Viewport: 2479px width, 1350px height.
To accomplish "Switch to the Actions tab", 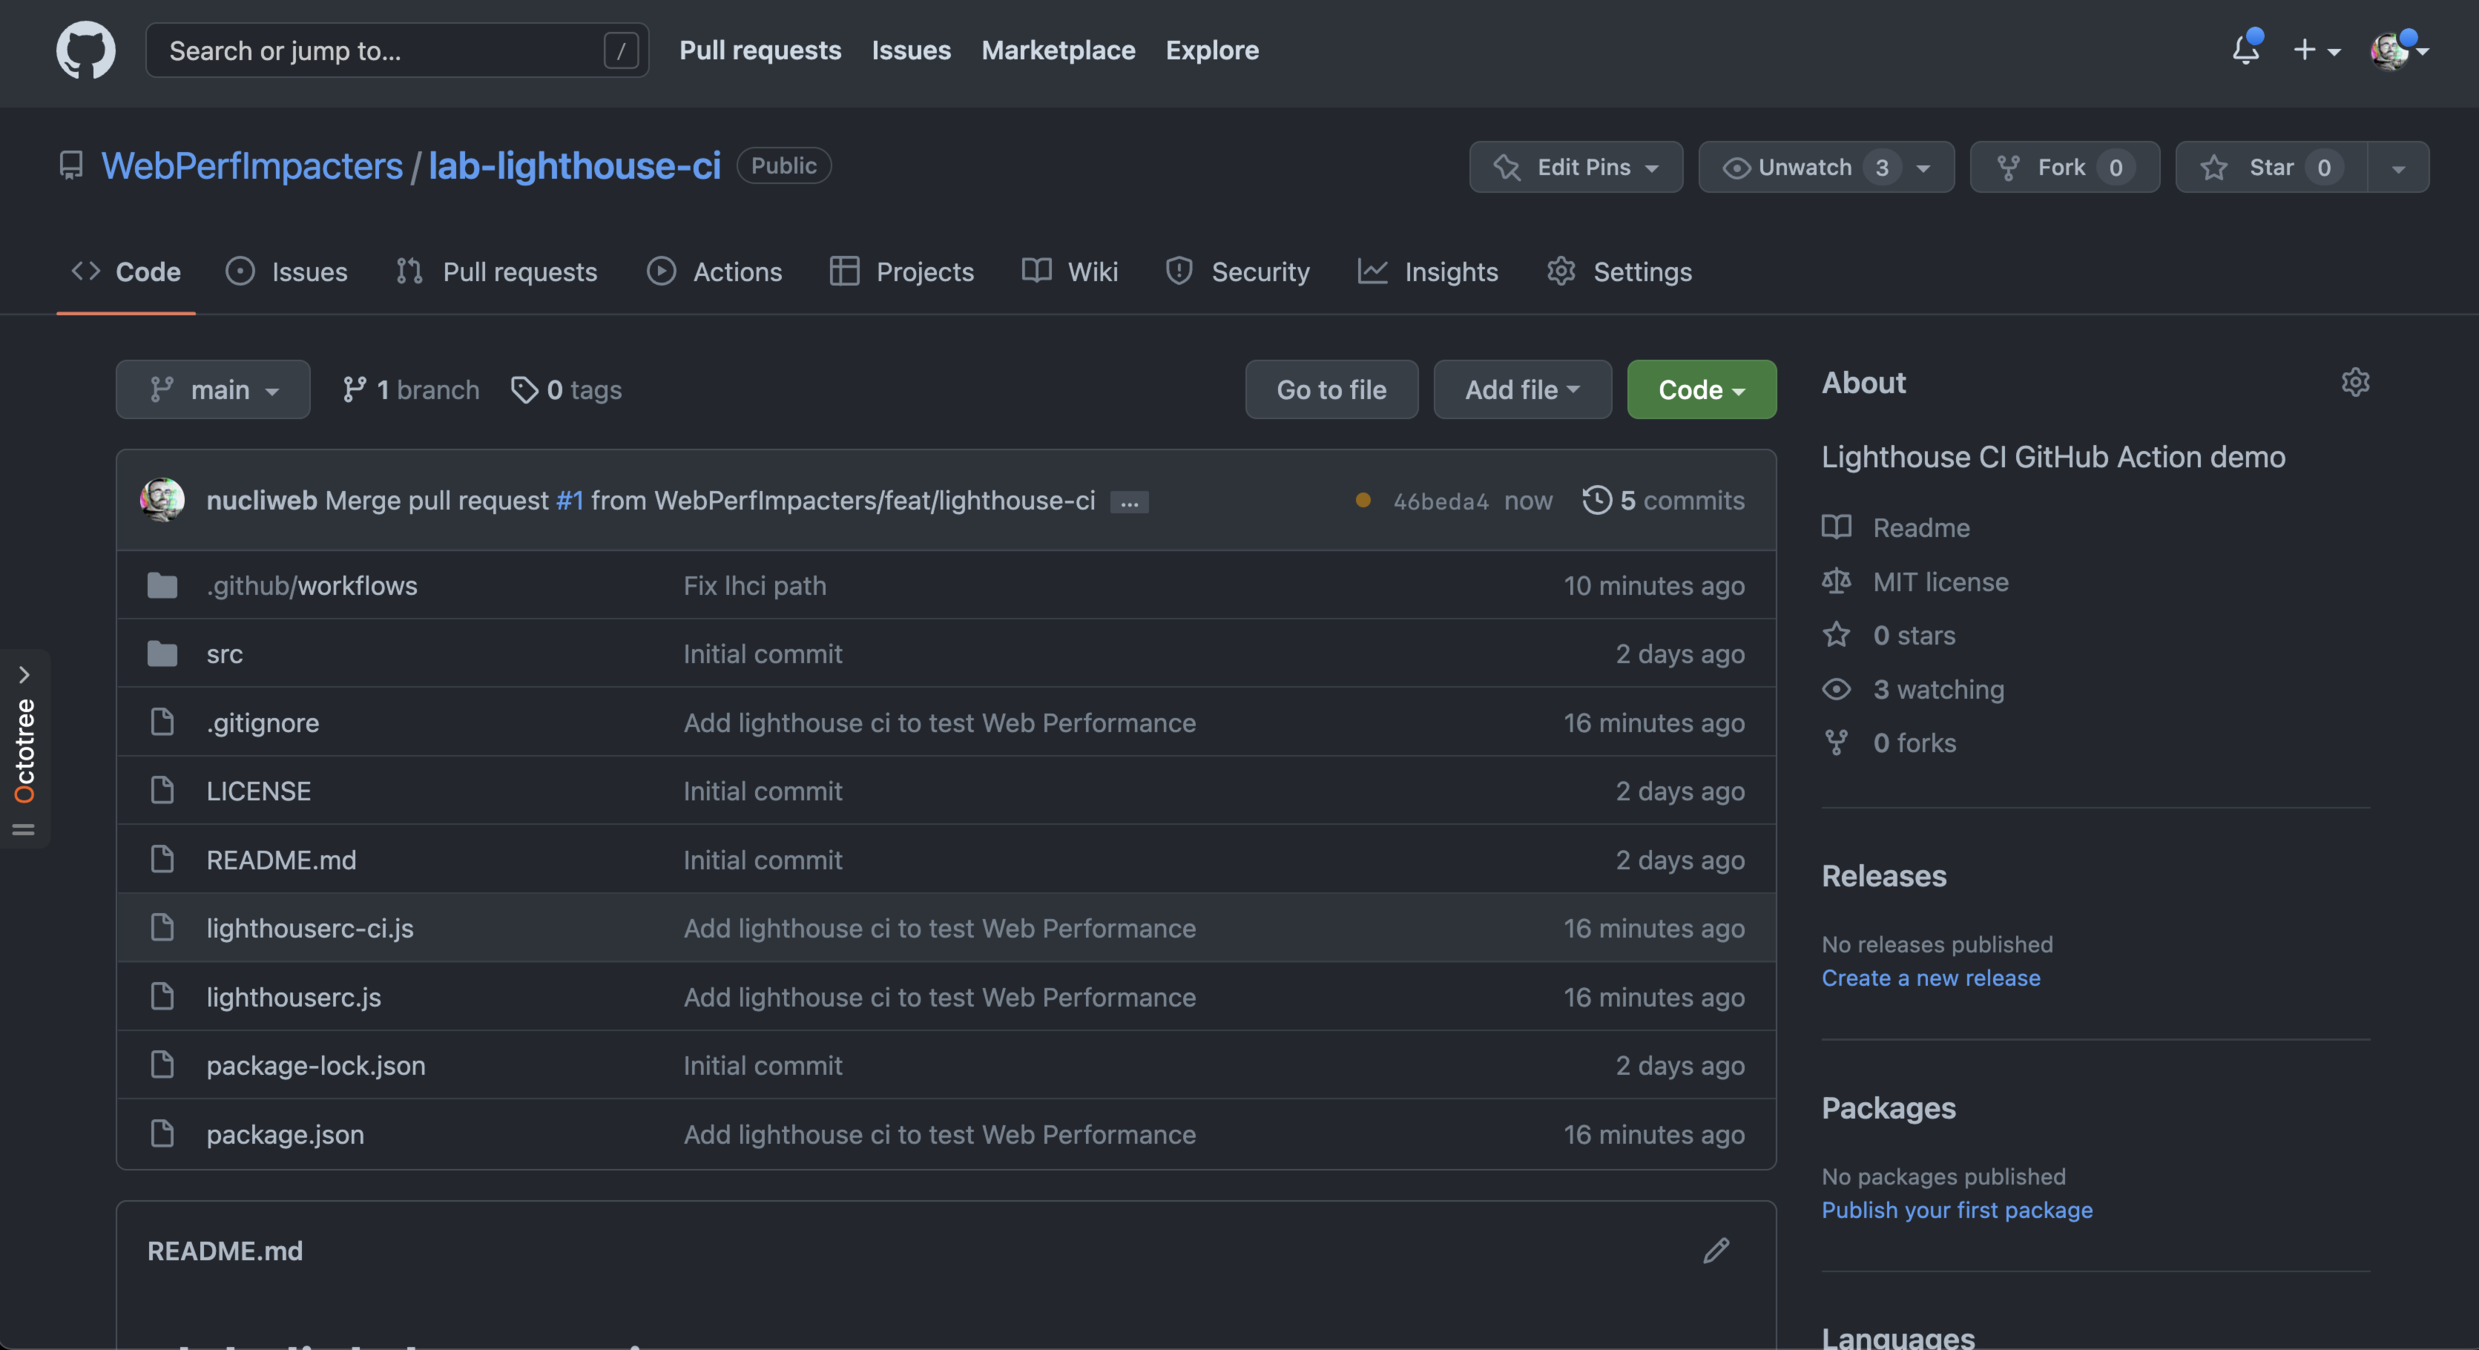I will [714, 272].
